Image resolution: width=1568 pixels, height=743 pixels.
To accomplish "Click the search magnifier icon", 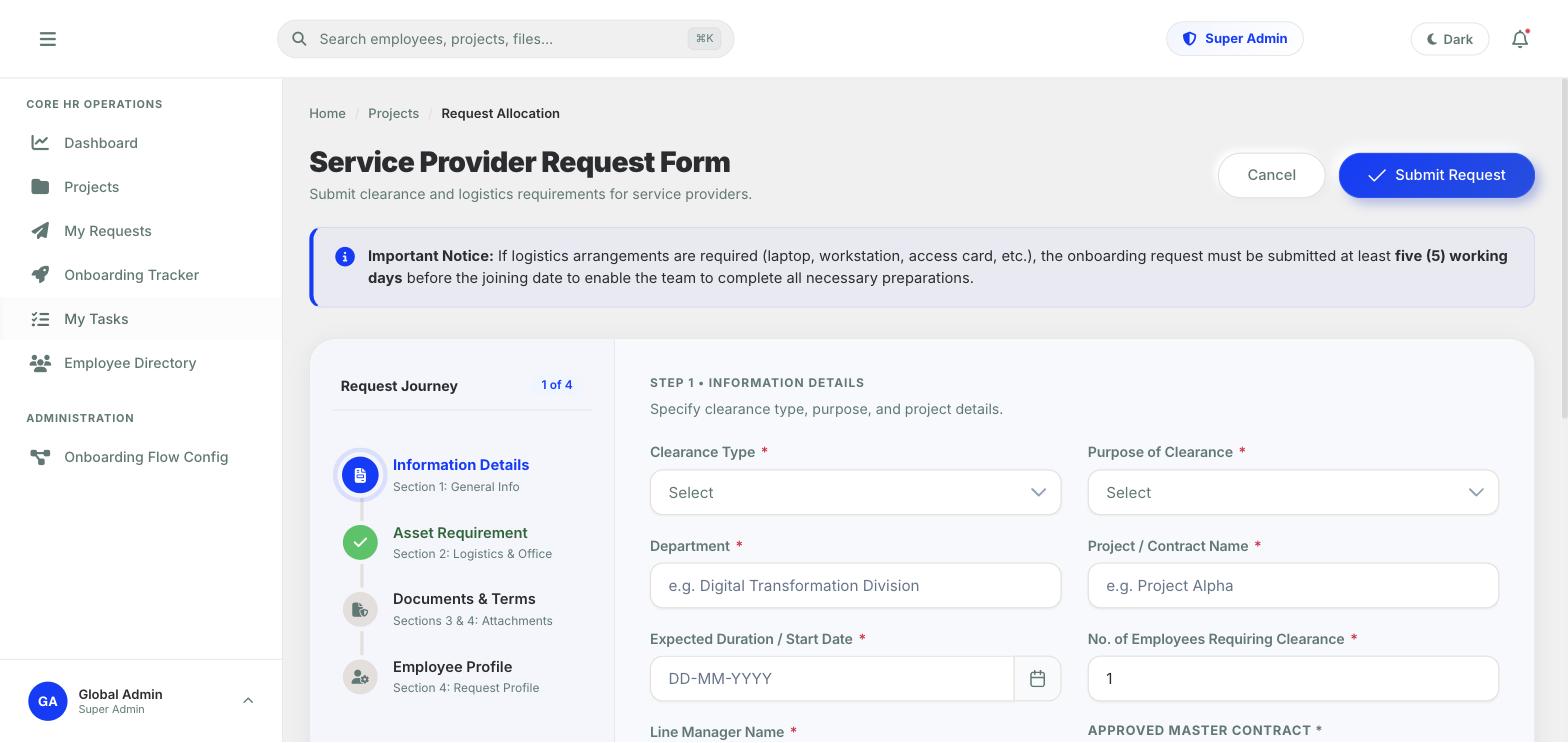I will tap(299, 39).
